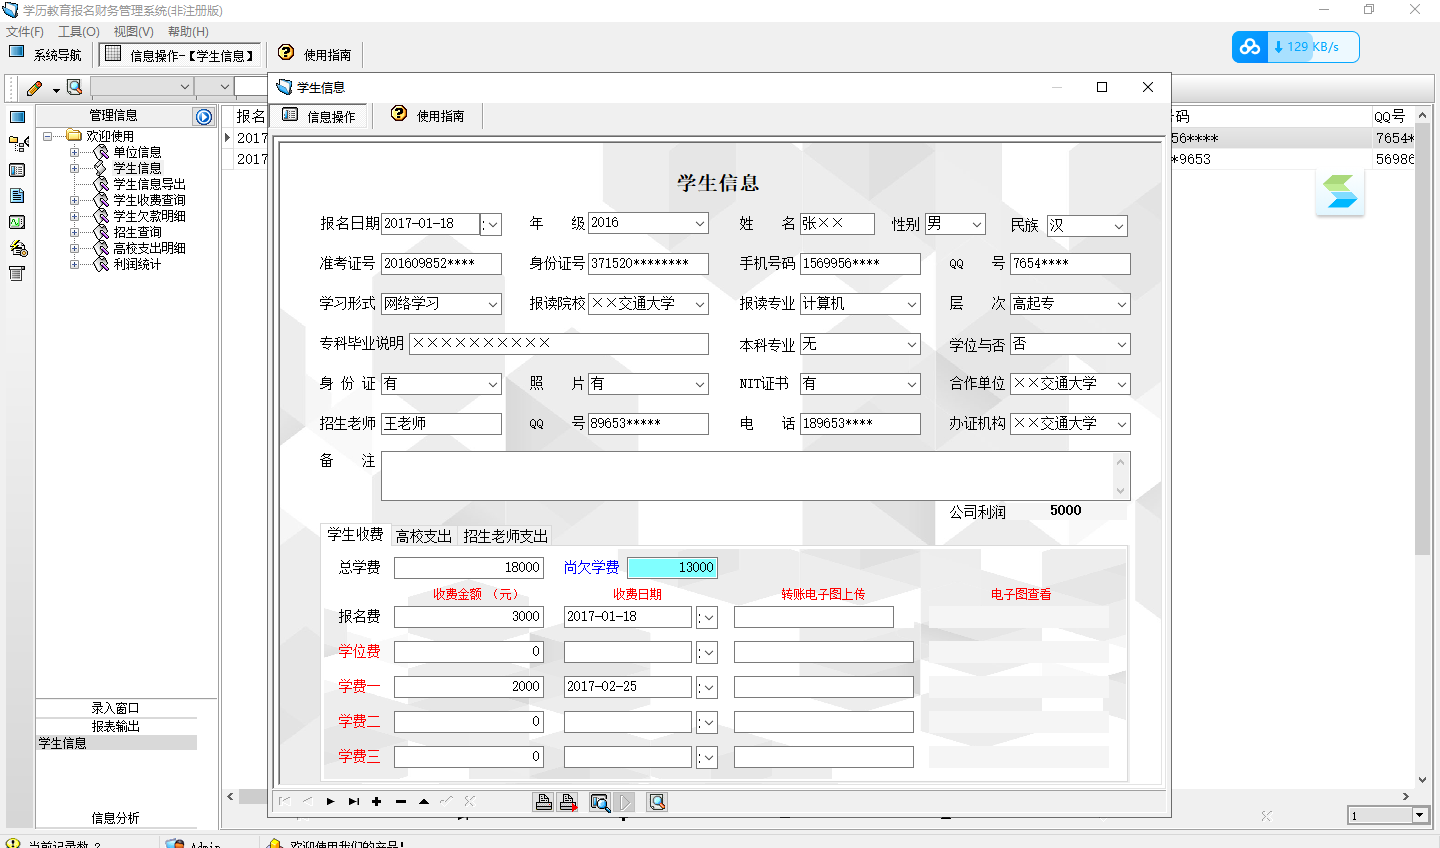Open the 招生老师支出 tab
1440x848 pixels.
tap(505, 536)
